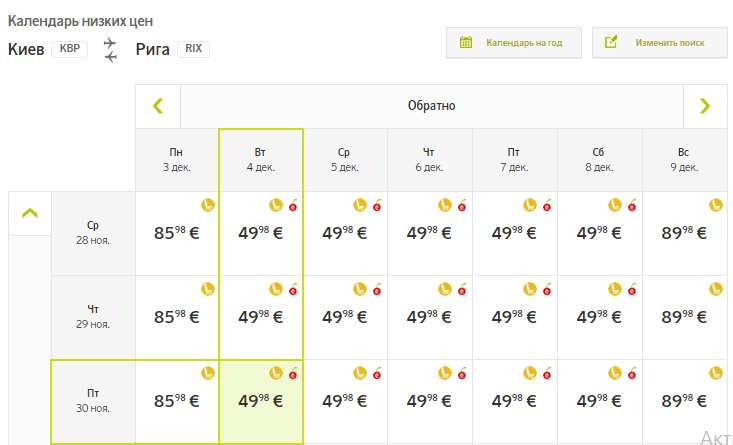Click the edit pencil icon in change search
This screenshot has height=445, width=733.
click(612, 43)
